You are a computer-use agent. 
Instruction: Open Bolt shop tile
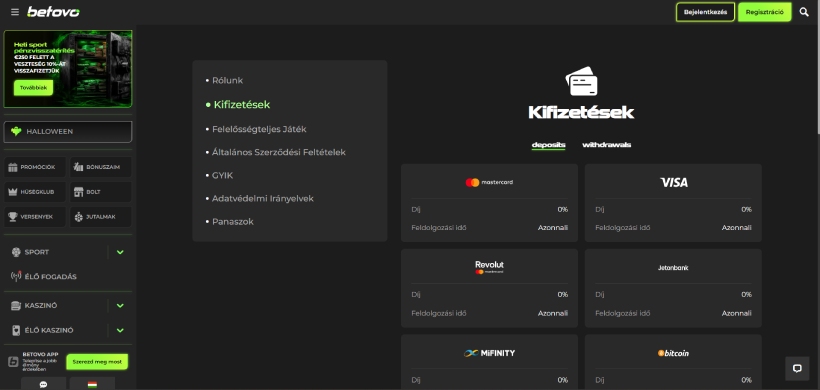[101, 192]
